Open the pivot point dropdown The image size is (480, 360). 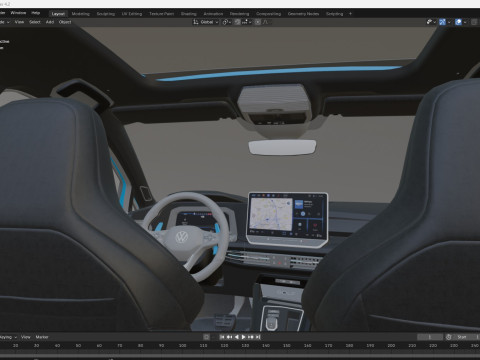coord(227,22)
